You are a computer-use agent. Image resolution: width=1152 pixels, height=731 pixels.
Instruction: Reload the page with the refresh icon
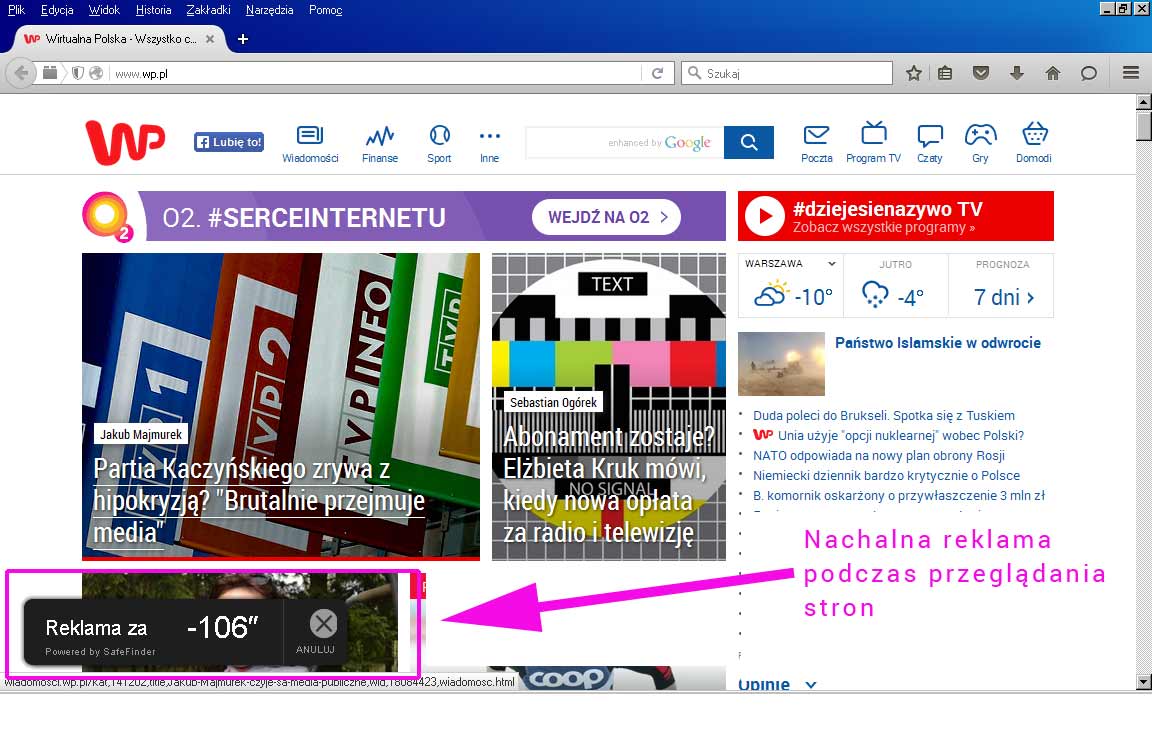(x=658, y=73)
